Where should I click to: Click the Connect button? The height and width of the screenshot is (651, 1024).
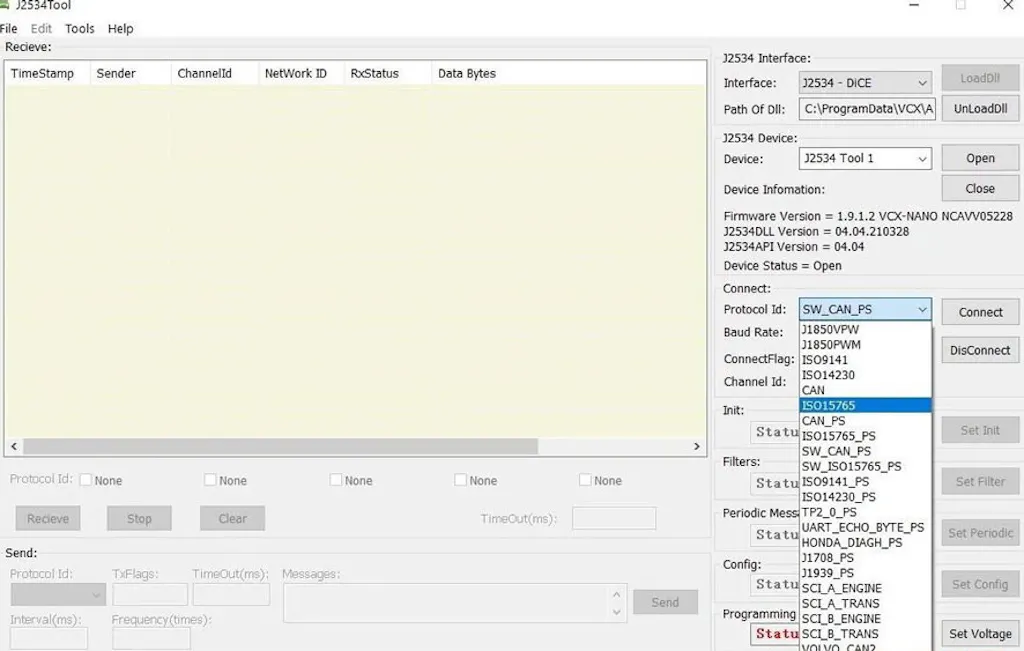pos(980,312)
